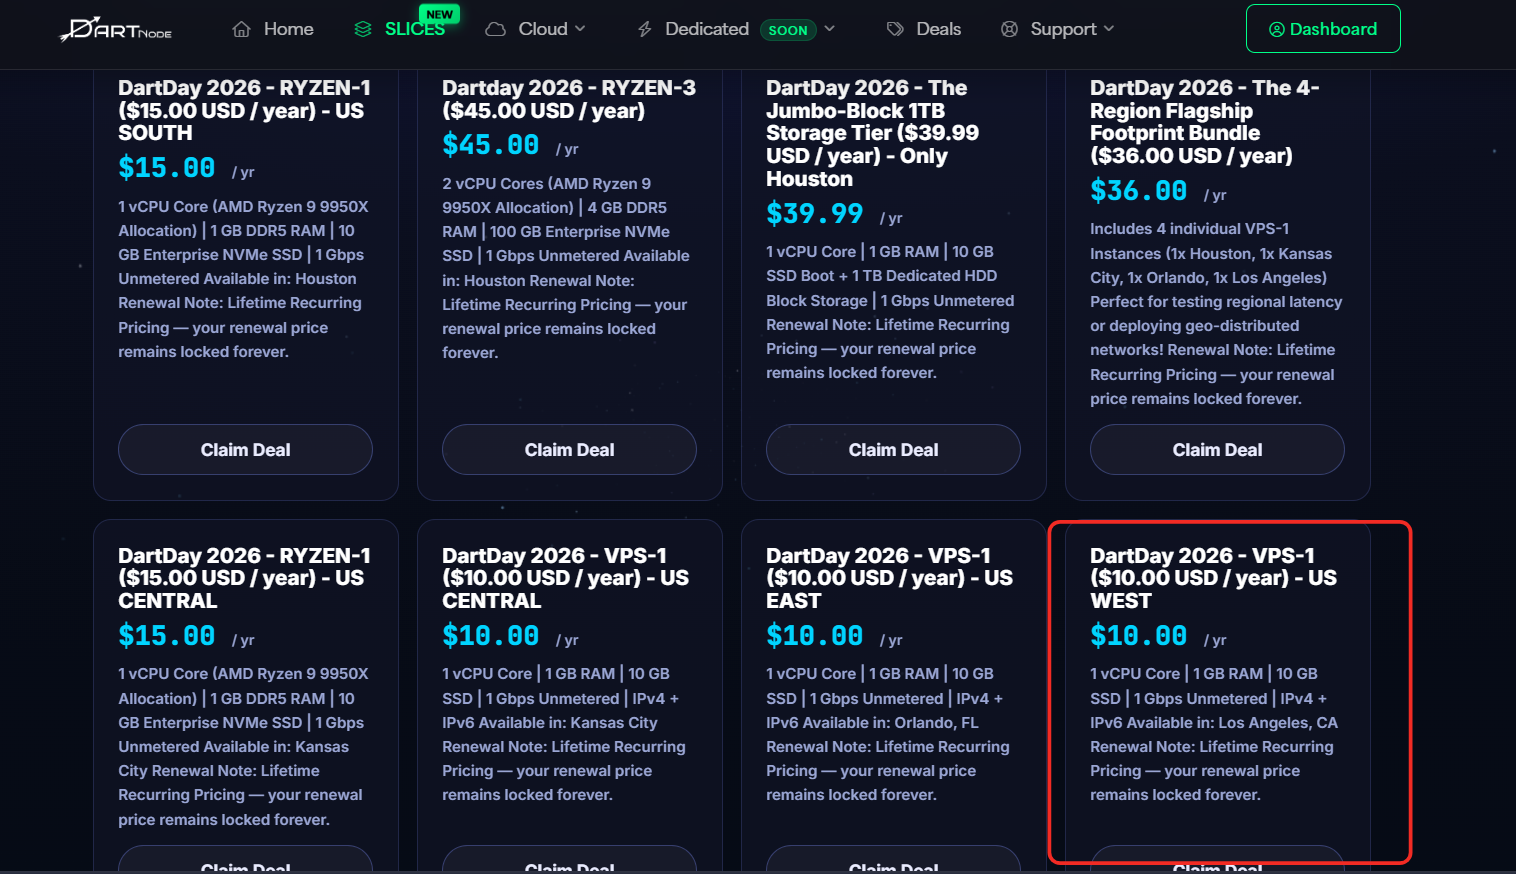Click description mentioning Orlando, FL
The width and height of the screenshot is (1516, 874).
click(x=888, y=734)
